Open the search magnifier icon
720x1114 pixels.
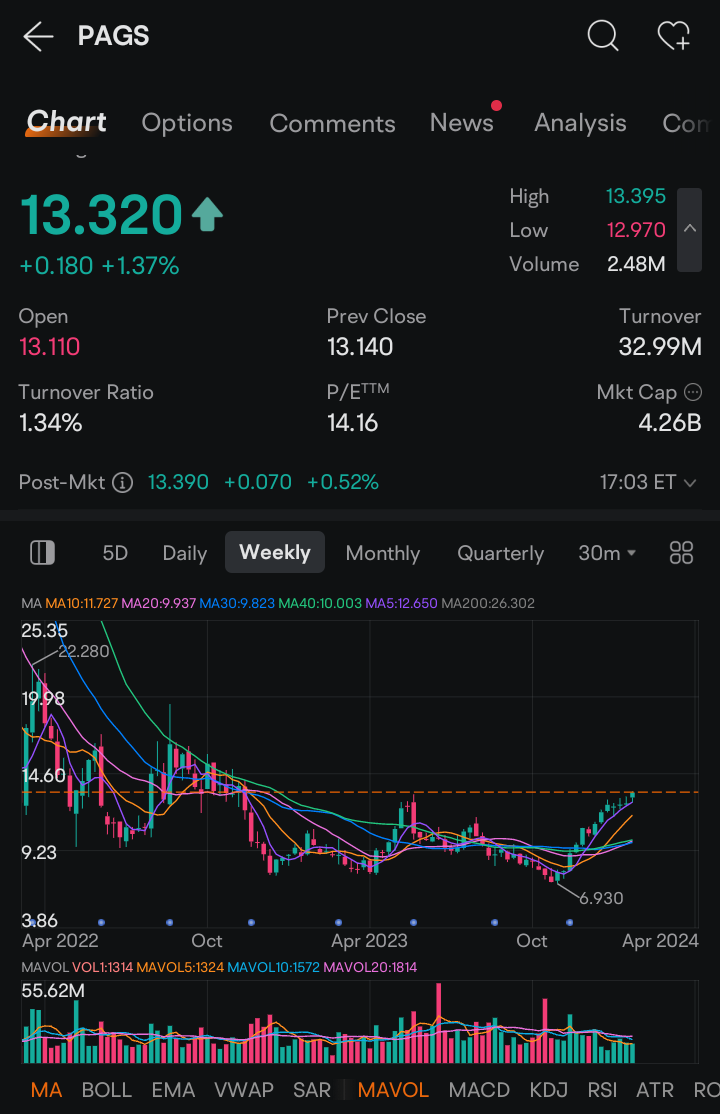(x=603, y=35)
